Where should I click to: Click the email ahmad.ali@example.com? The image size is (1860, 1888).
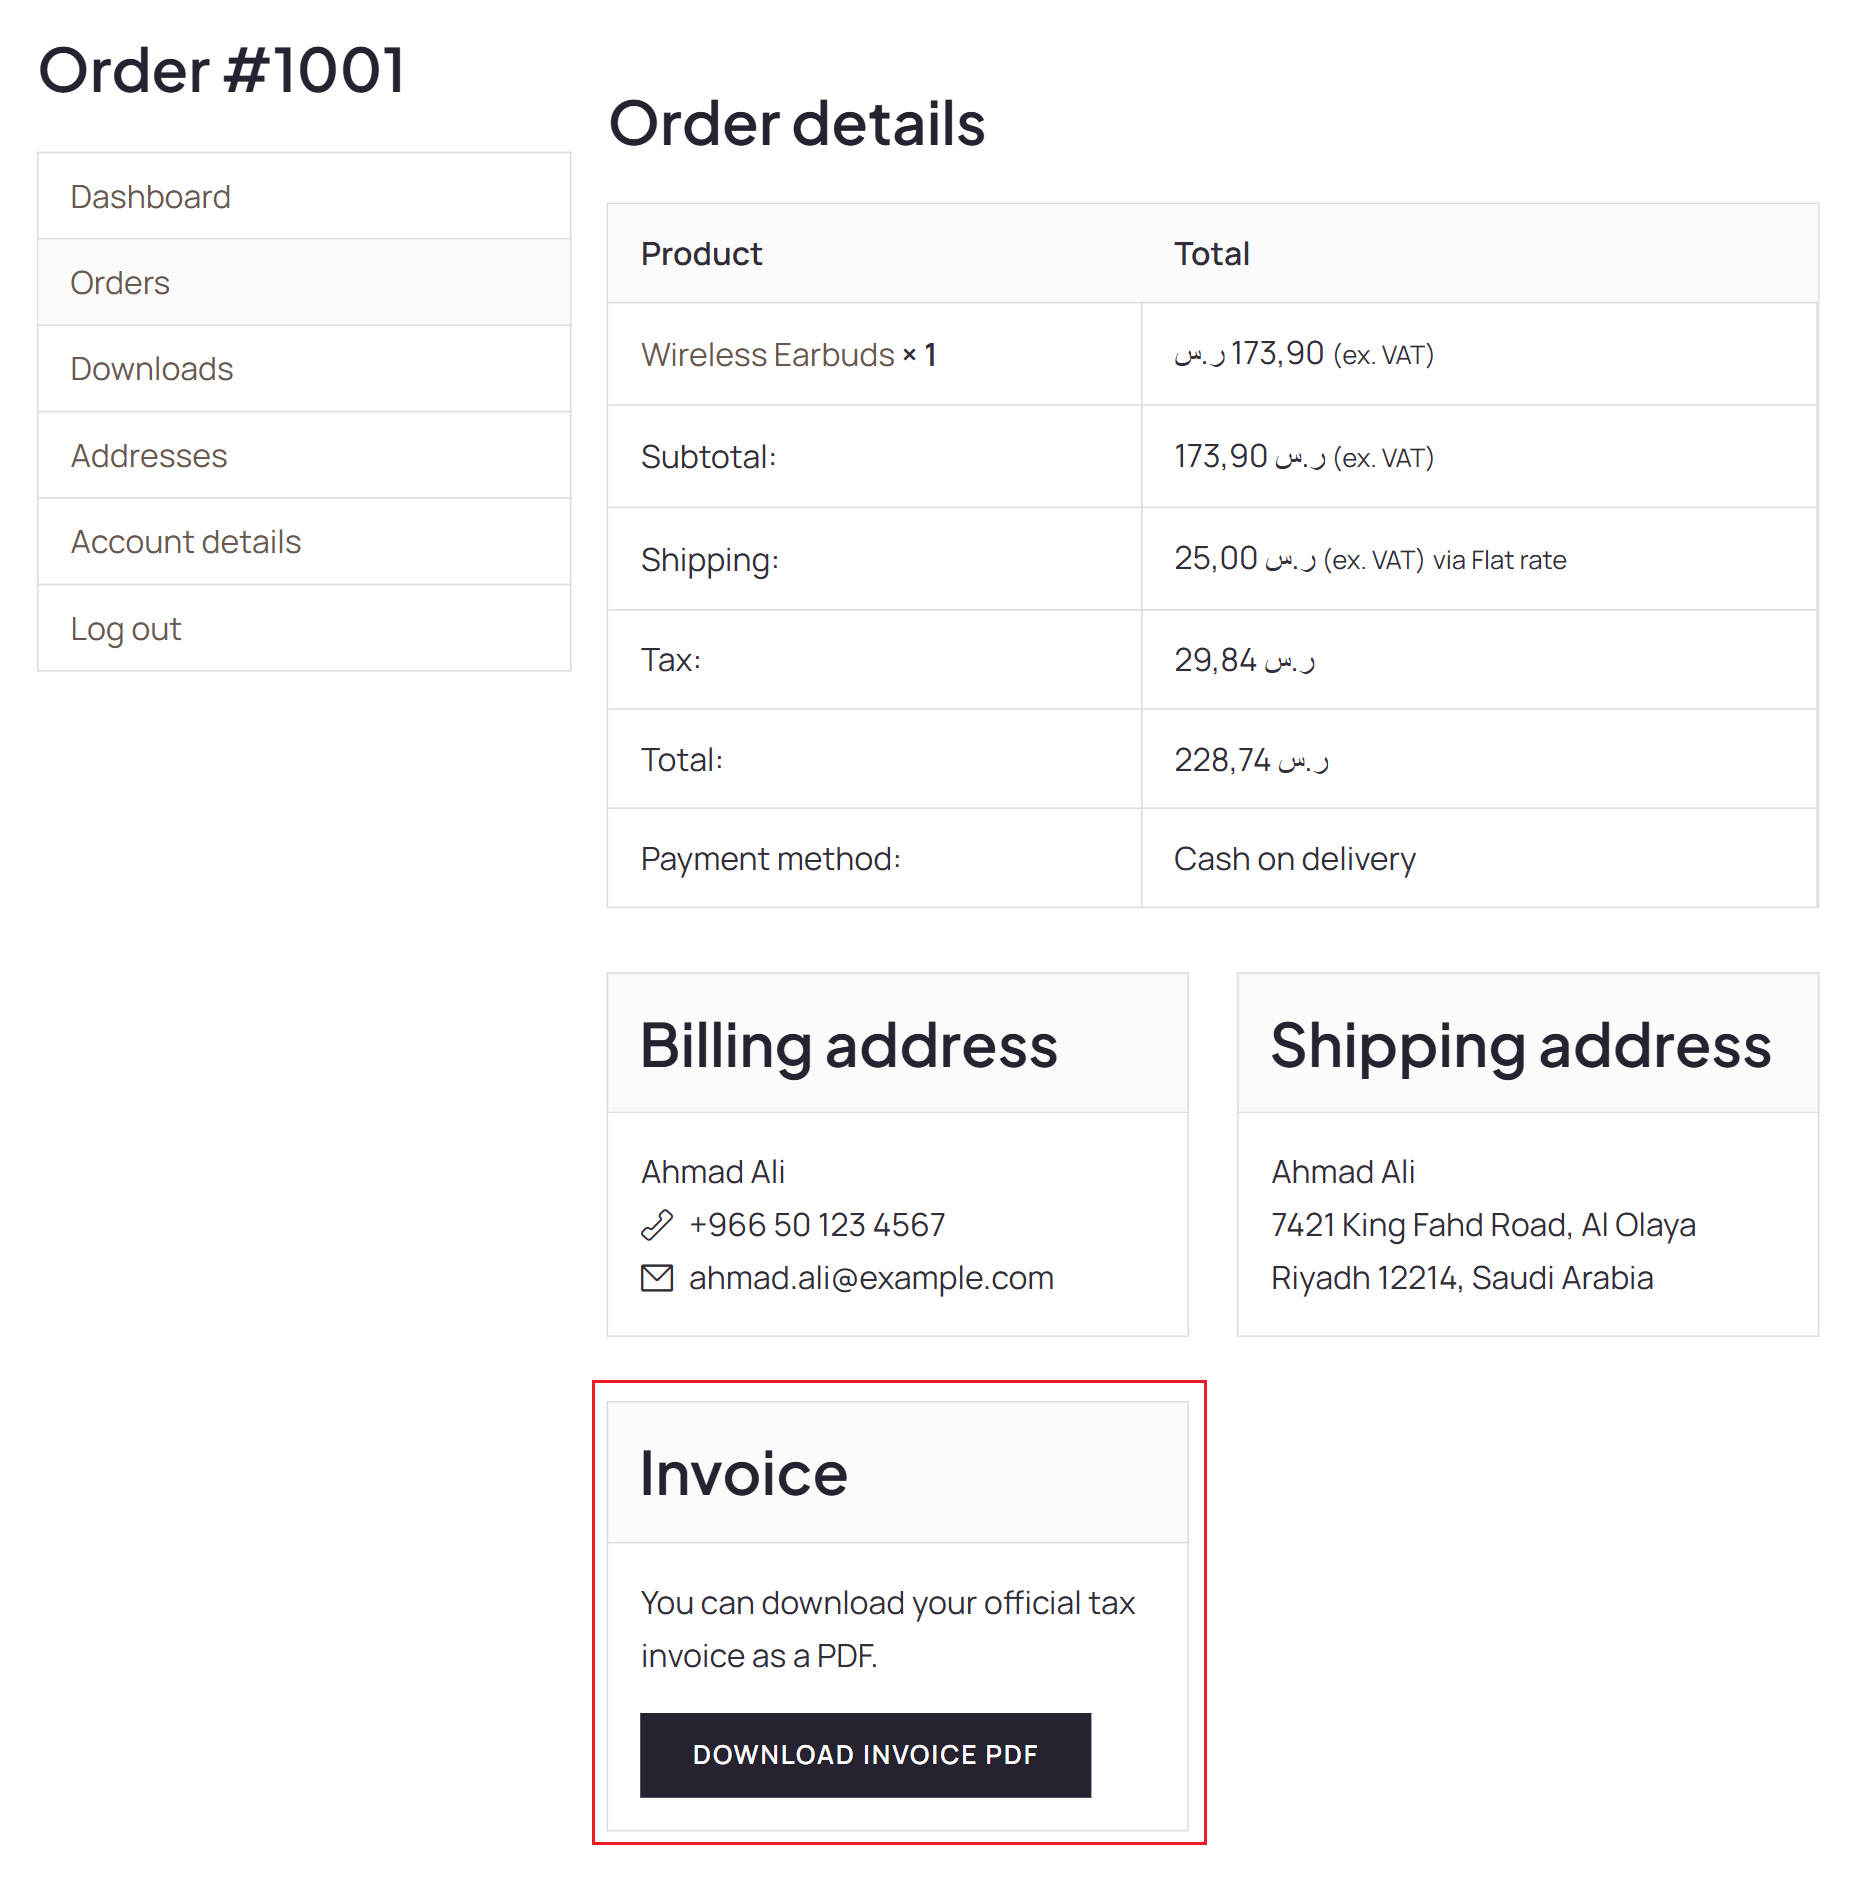871,1278
